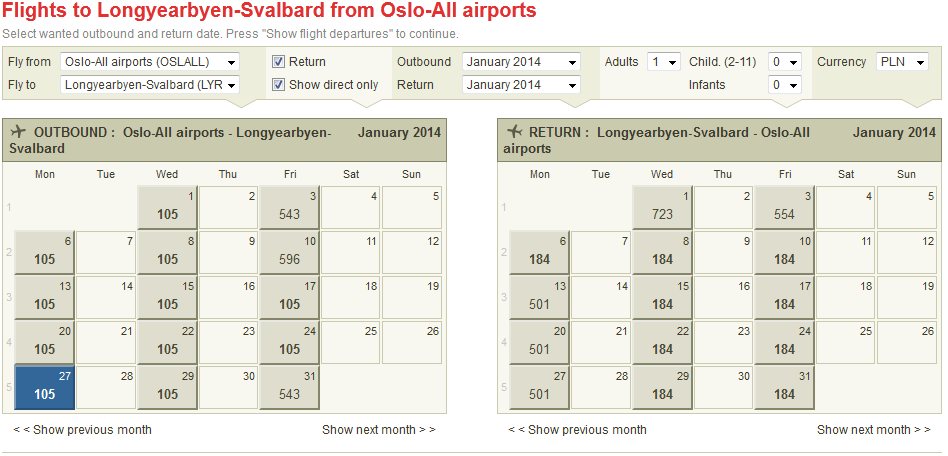This screenshot has height=456, width=948.
Task: Select return January 20 fare 501
Action: click(x=540, y=342)
